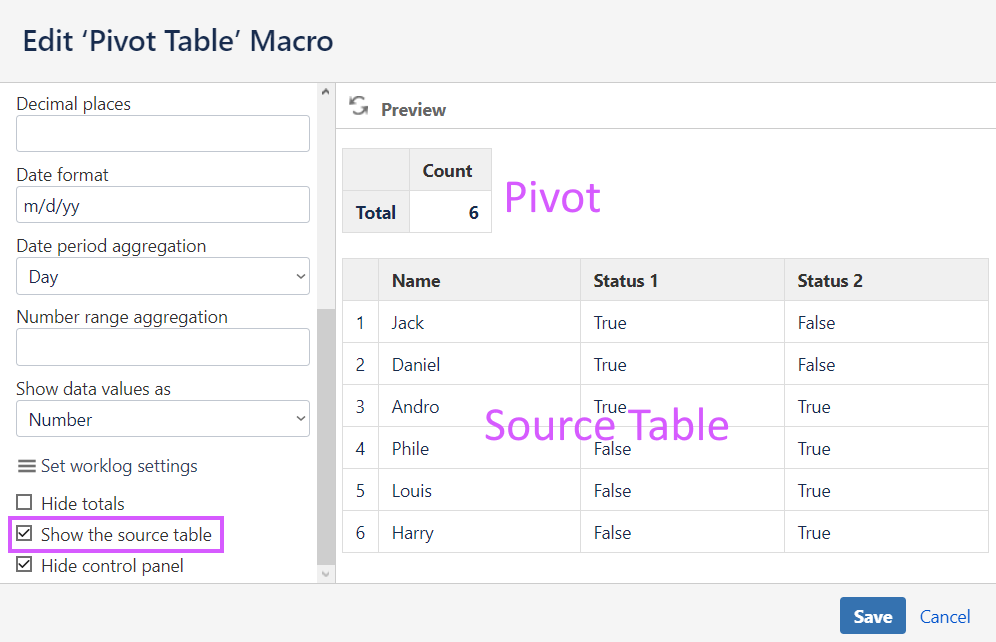Viewport: 996px width, 642px height.
Task: Click the Name column header
Action: point(414,280)
